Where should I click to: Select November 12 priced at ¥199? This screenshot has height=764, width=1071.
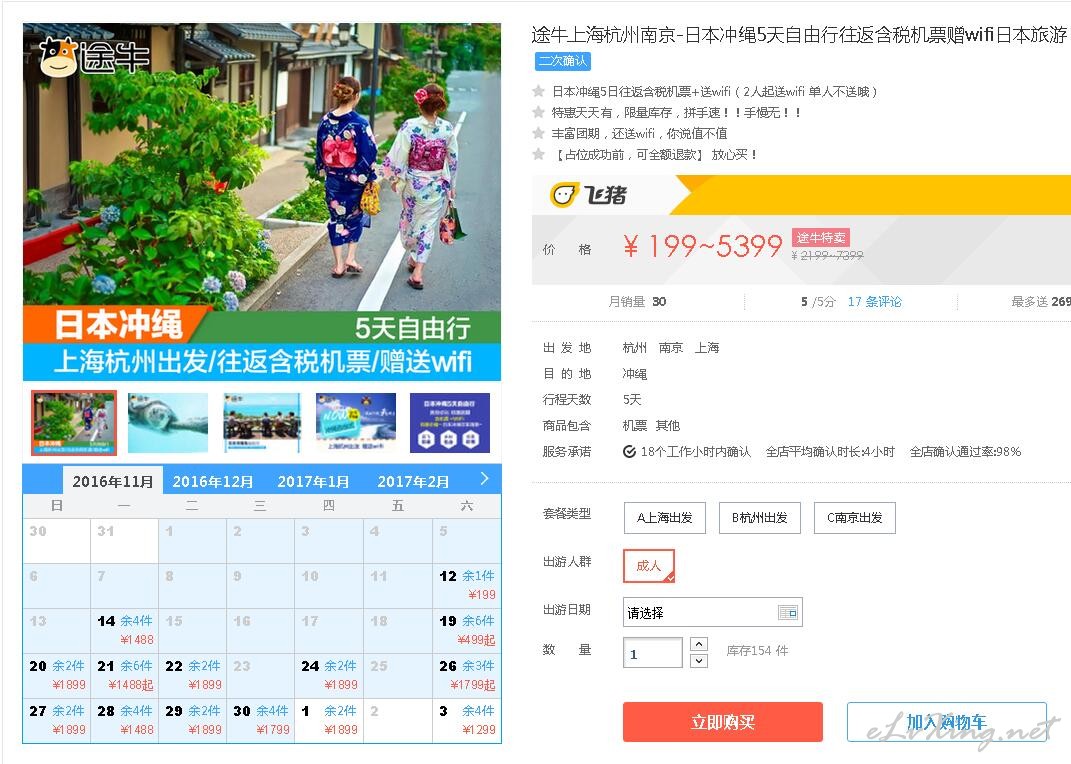point(467,585)
